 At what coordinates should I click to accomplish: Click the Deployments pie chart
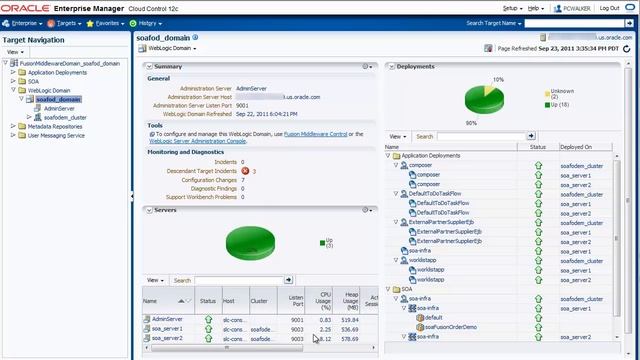[484, 99]
